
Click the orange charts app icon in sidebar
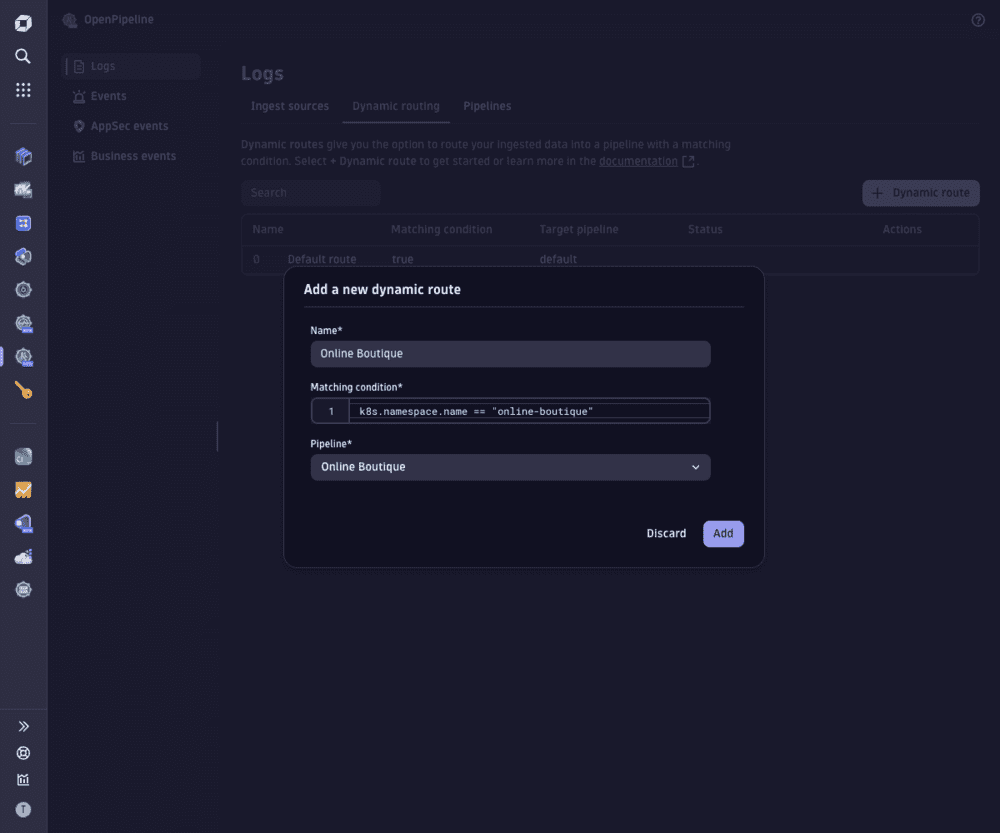point(23,490)
